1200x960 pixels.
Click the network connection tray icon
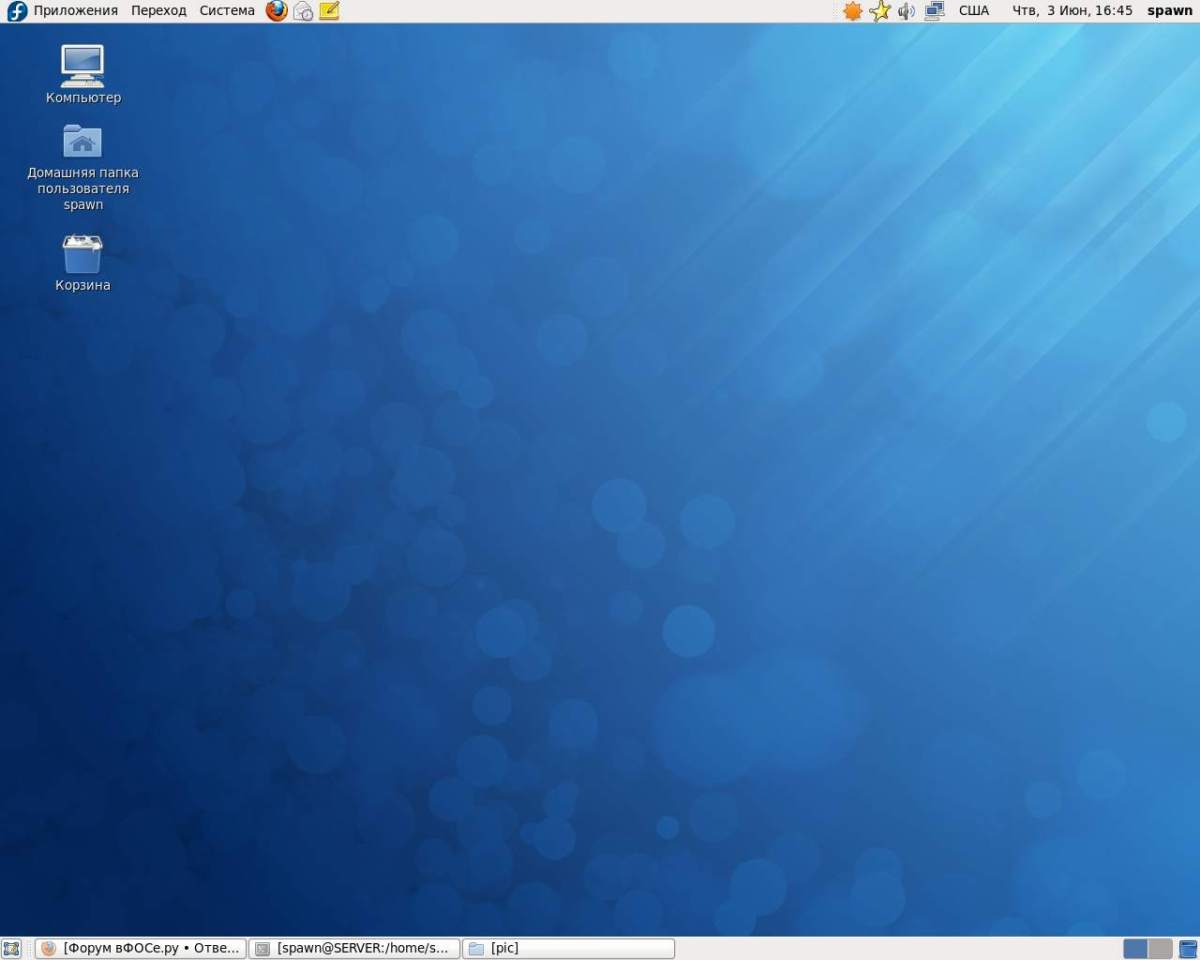click(x=935, y=11)
